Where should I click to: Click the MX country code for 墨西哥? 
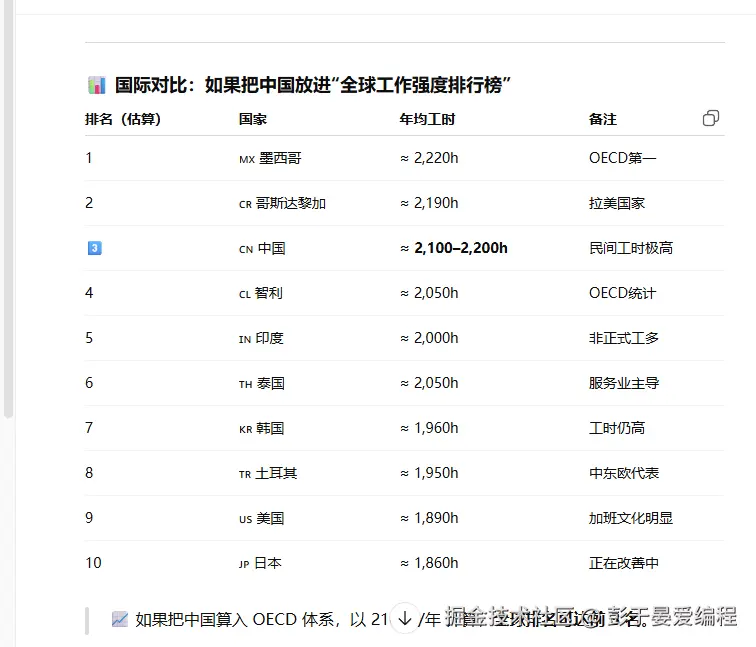(x=247, y=159)
